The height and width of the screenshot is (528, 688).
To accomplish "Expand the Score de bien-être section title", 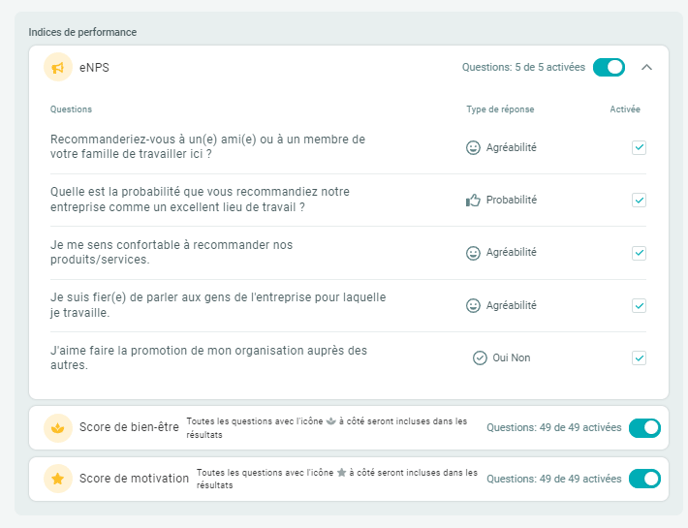I will pos(129,428).
